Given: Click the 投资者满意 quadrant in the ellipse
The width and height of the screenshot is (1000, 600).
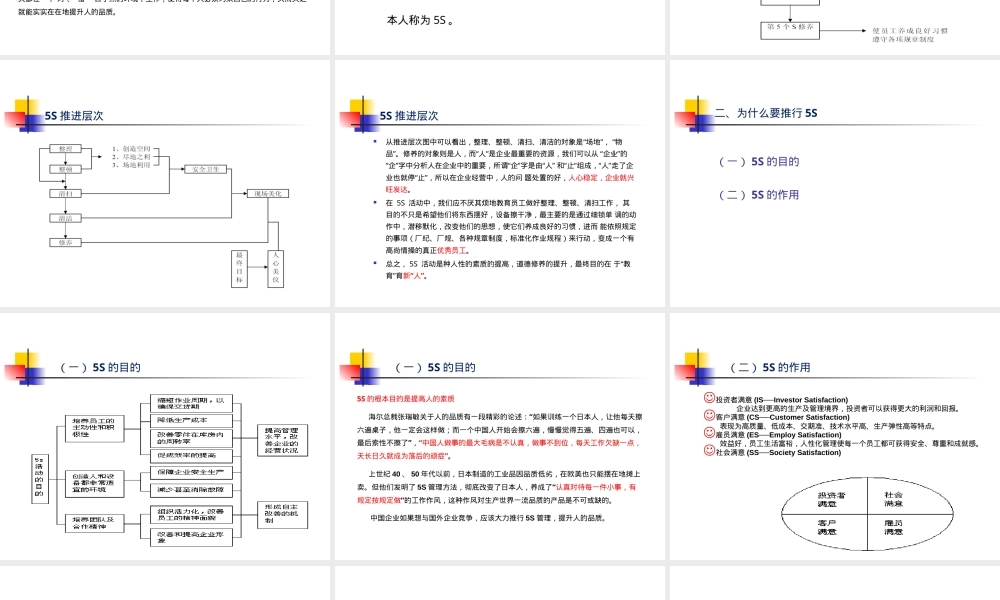Looking at the screenshot, I should (831, 499).
